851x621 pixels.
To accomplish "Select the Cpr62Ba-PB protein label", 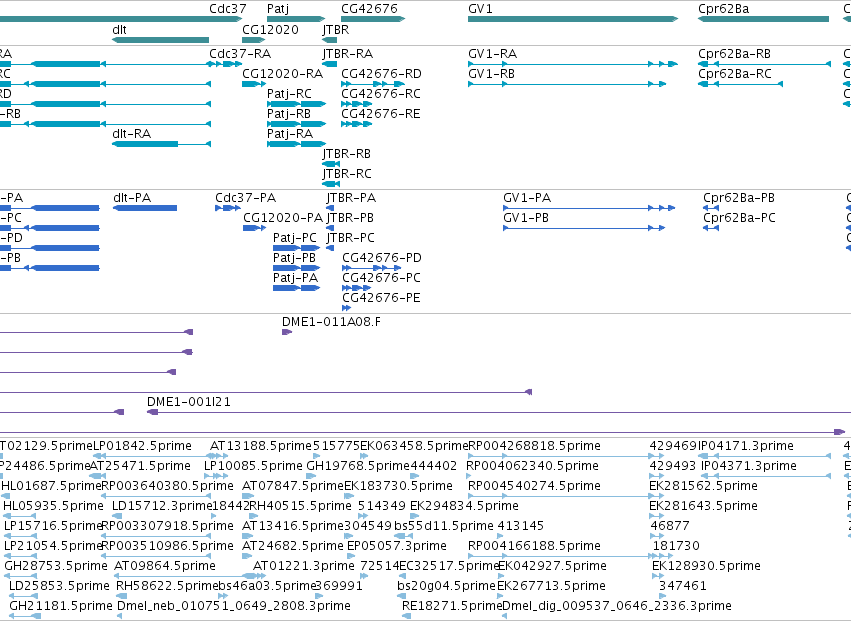I will [x=739, y=198].
